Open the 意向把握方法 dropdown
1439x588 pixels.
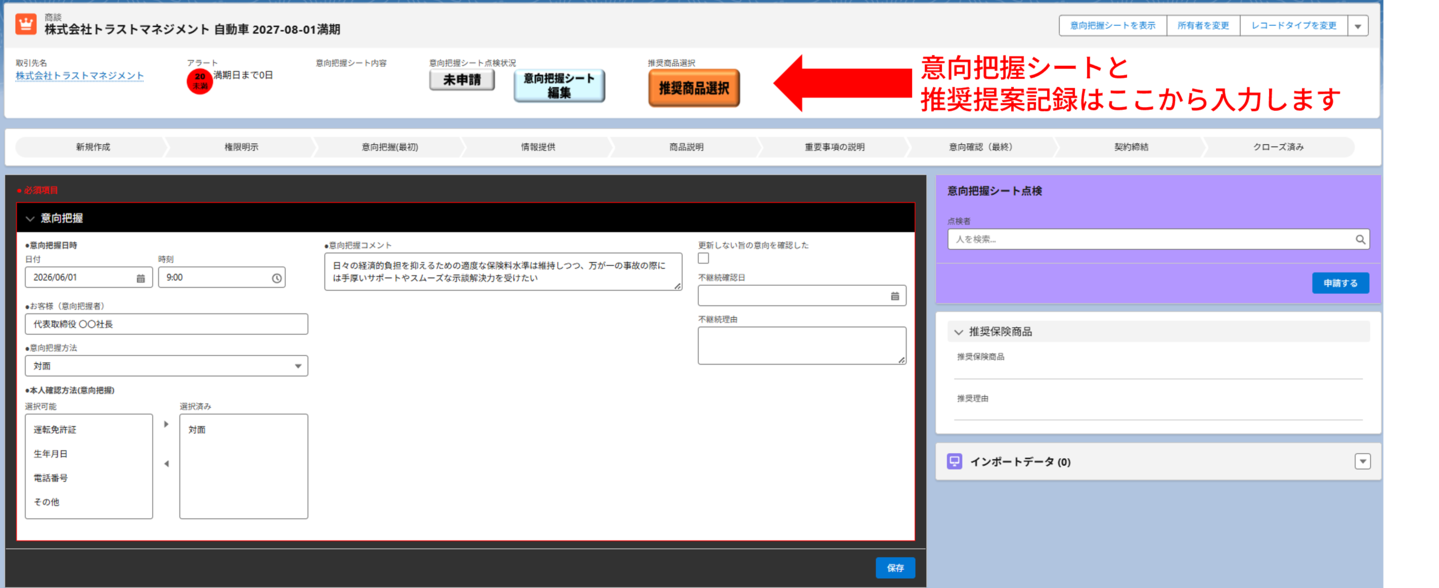coord(166,367)
